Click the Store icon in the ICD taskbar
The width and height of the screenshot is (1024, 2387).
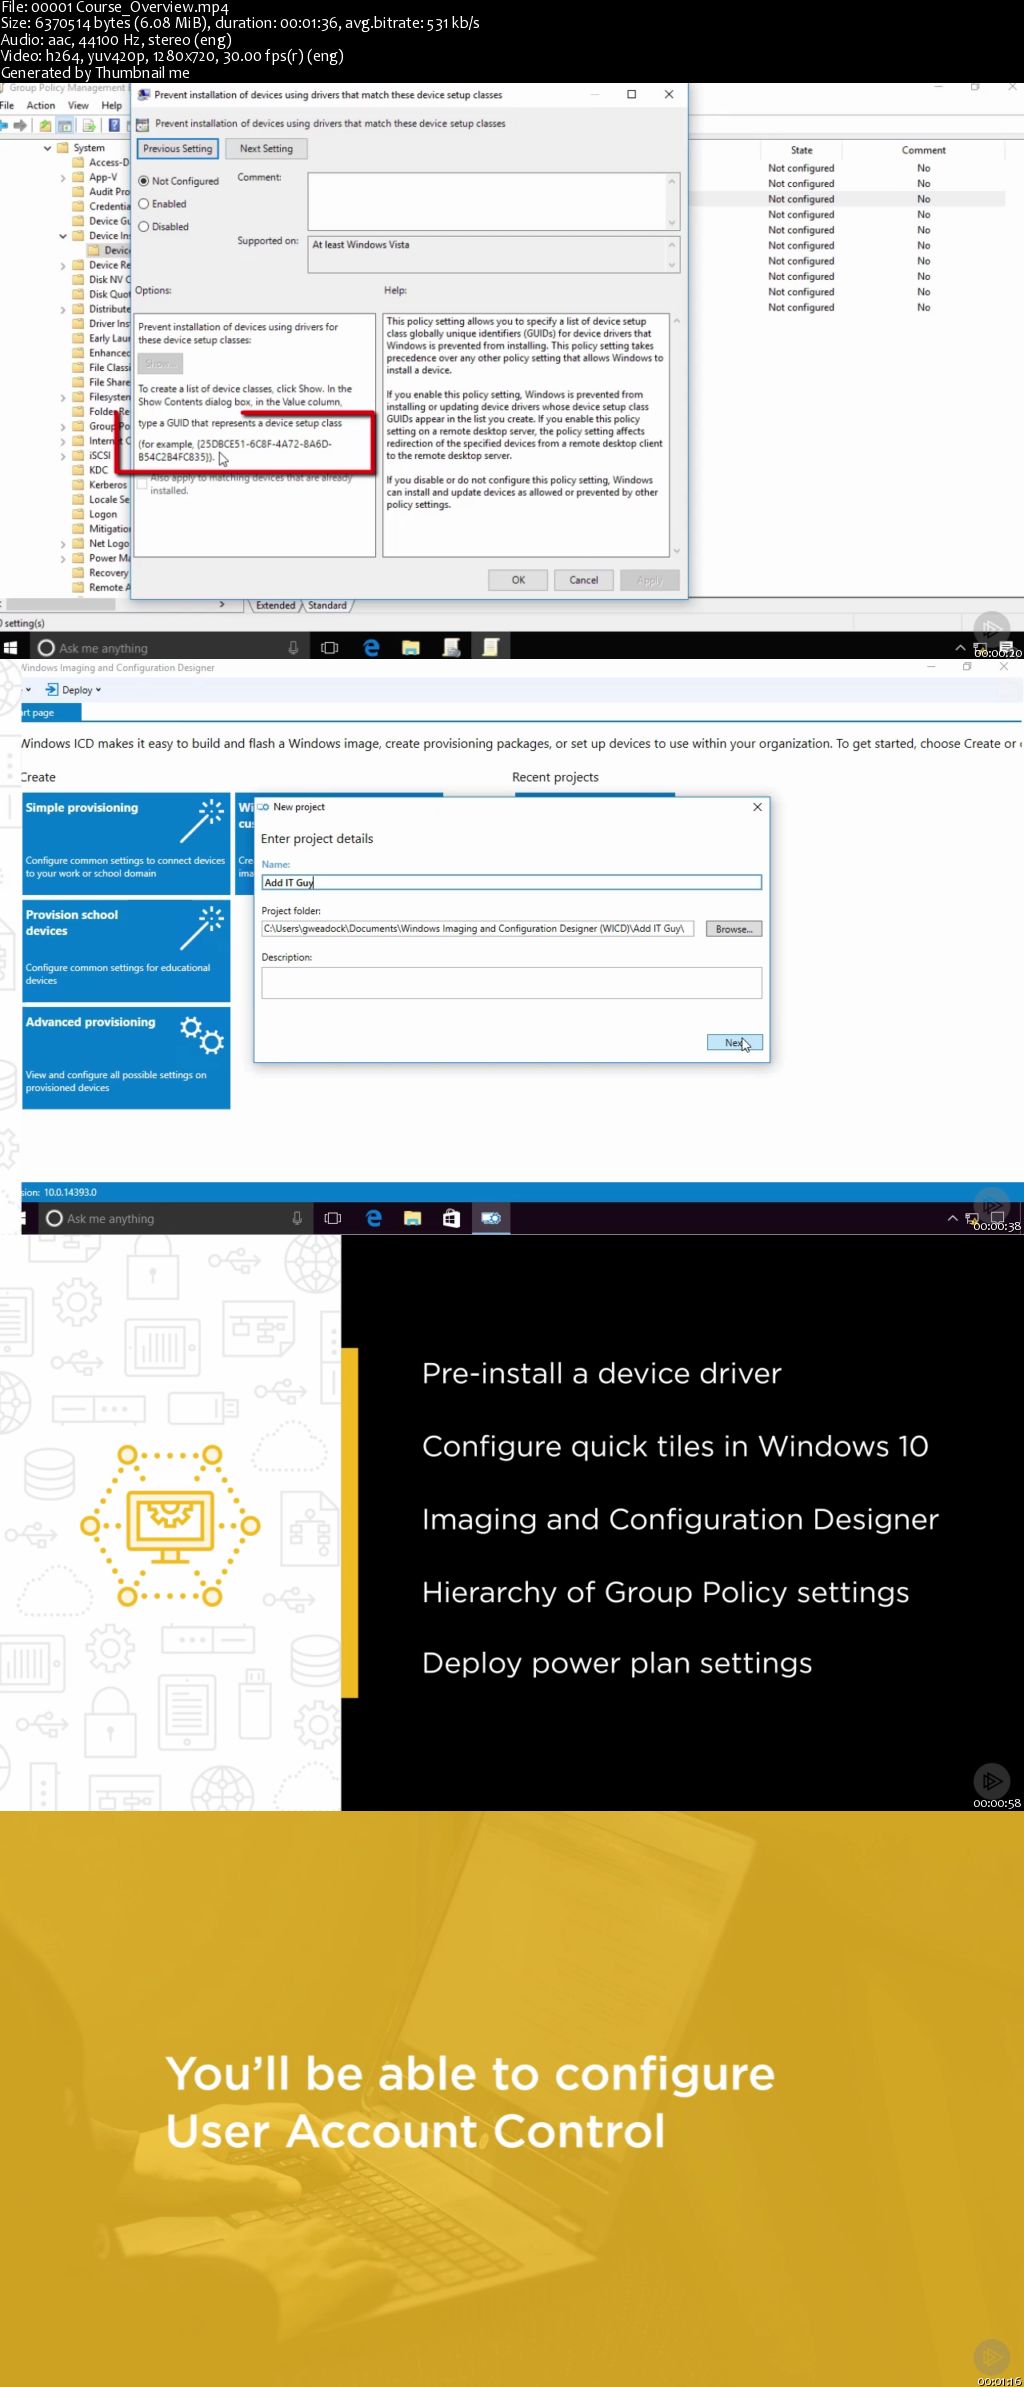click(451, 1218)
